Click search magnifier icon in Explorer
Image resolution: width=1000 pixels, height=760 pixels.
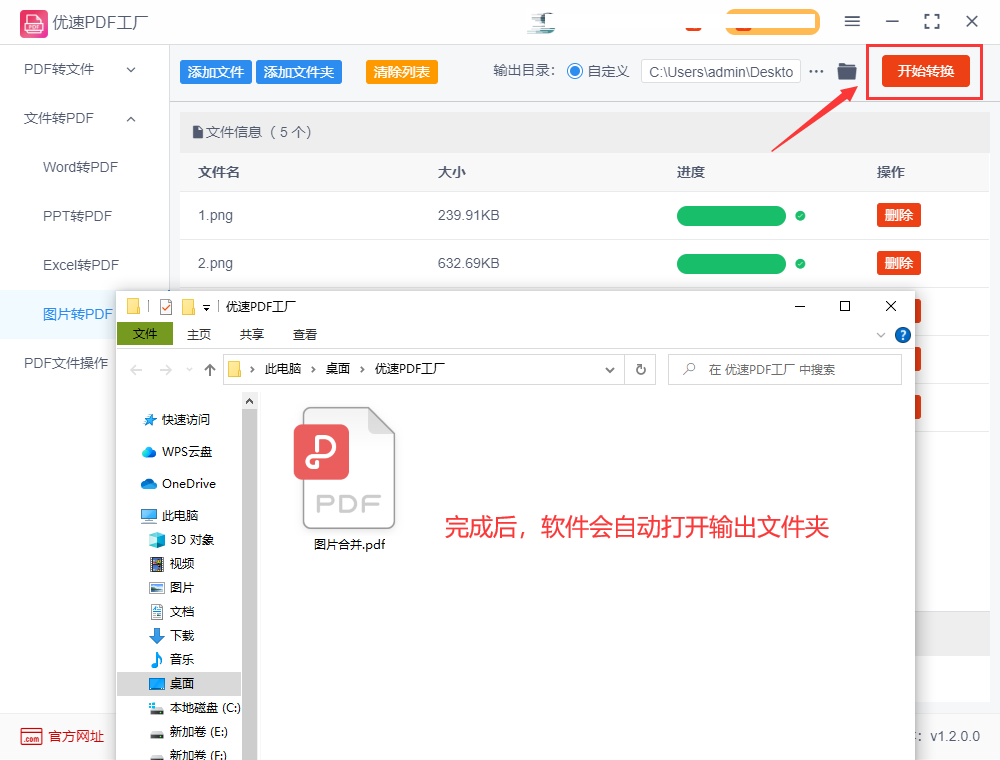click(689, 369)
